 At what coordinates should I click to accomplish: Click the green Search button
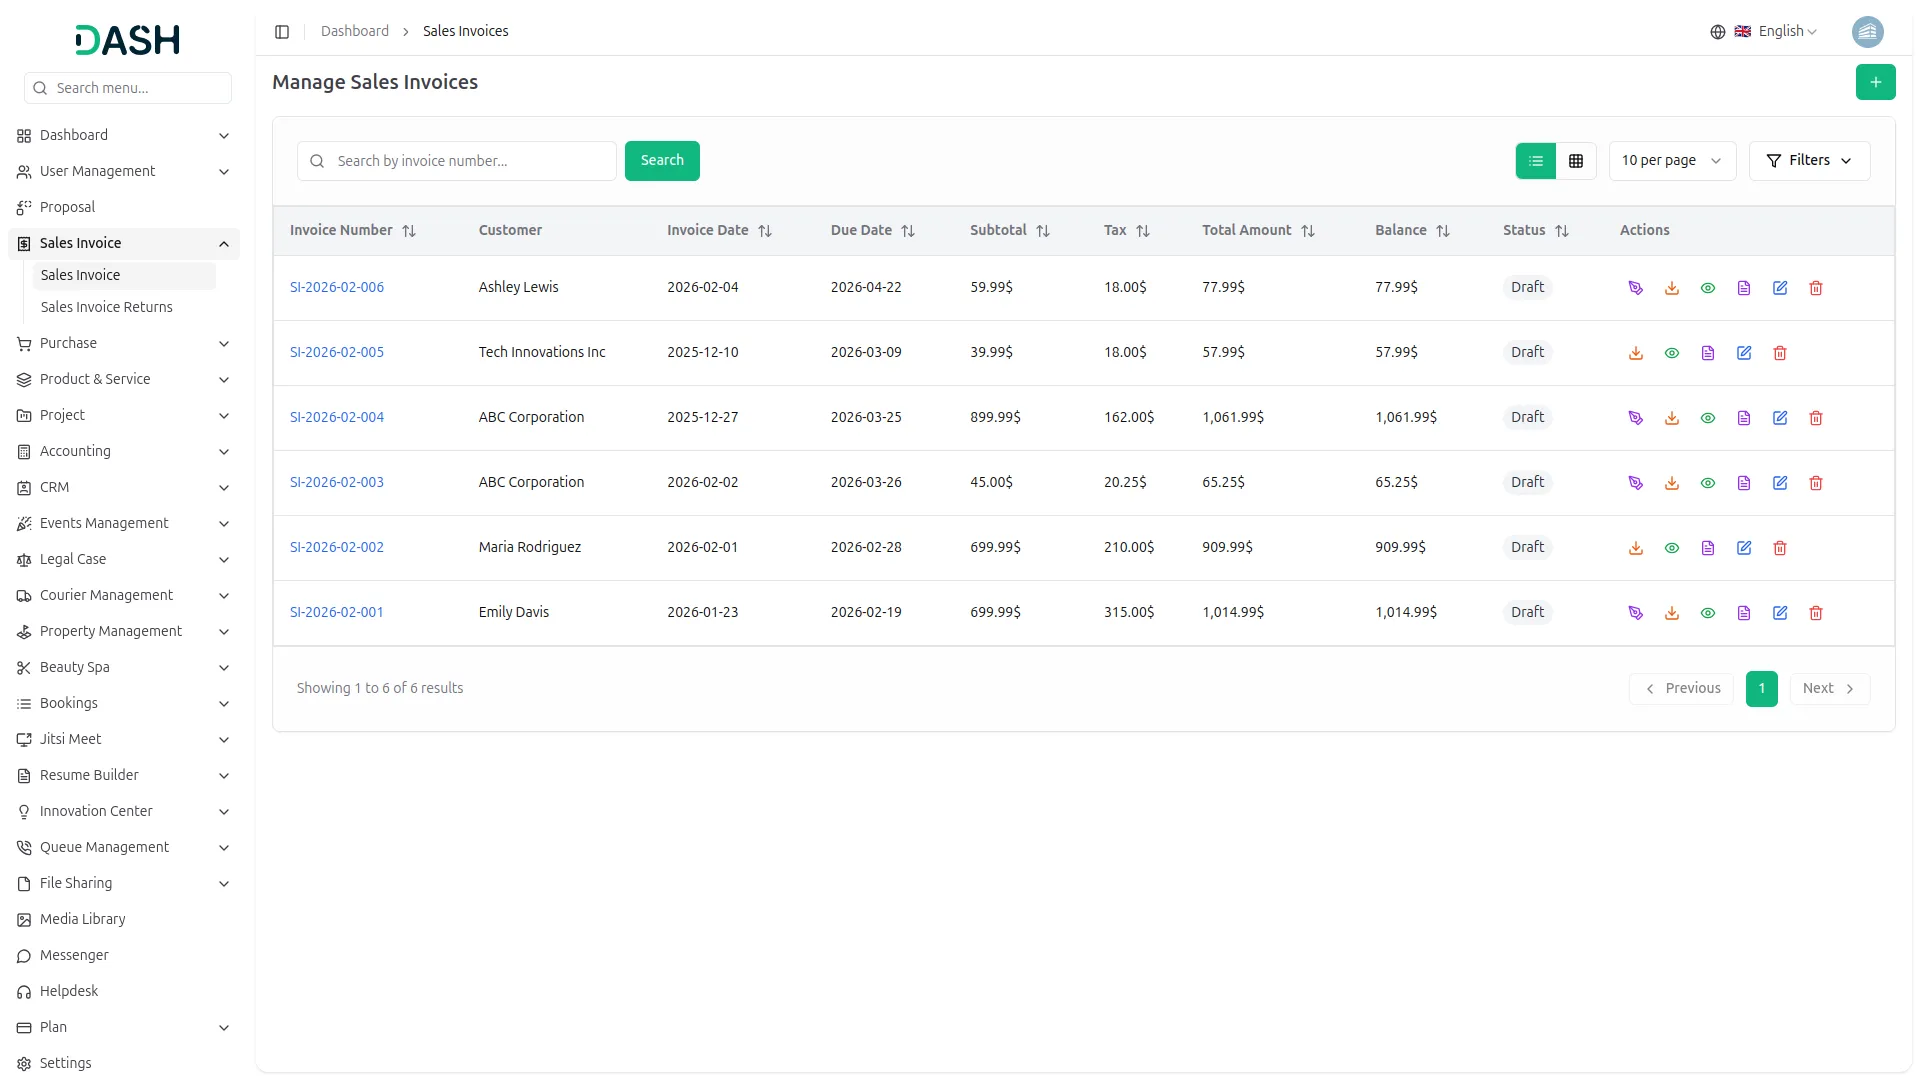tap(662, 161)
